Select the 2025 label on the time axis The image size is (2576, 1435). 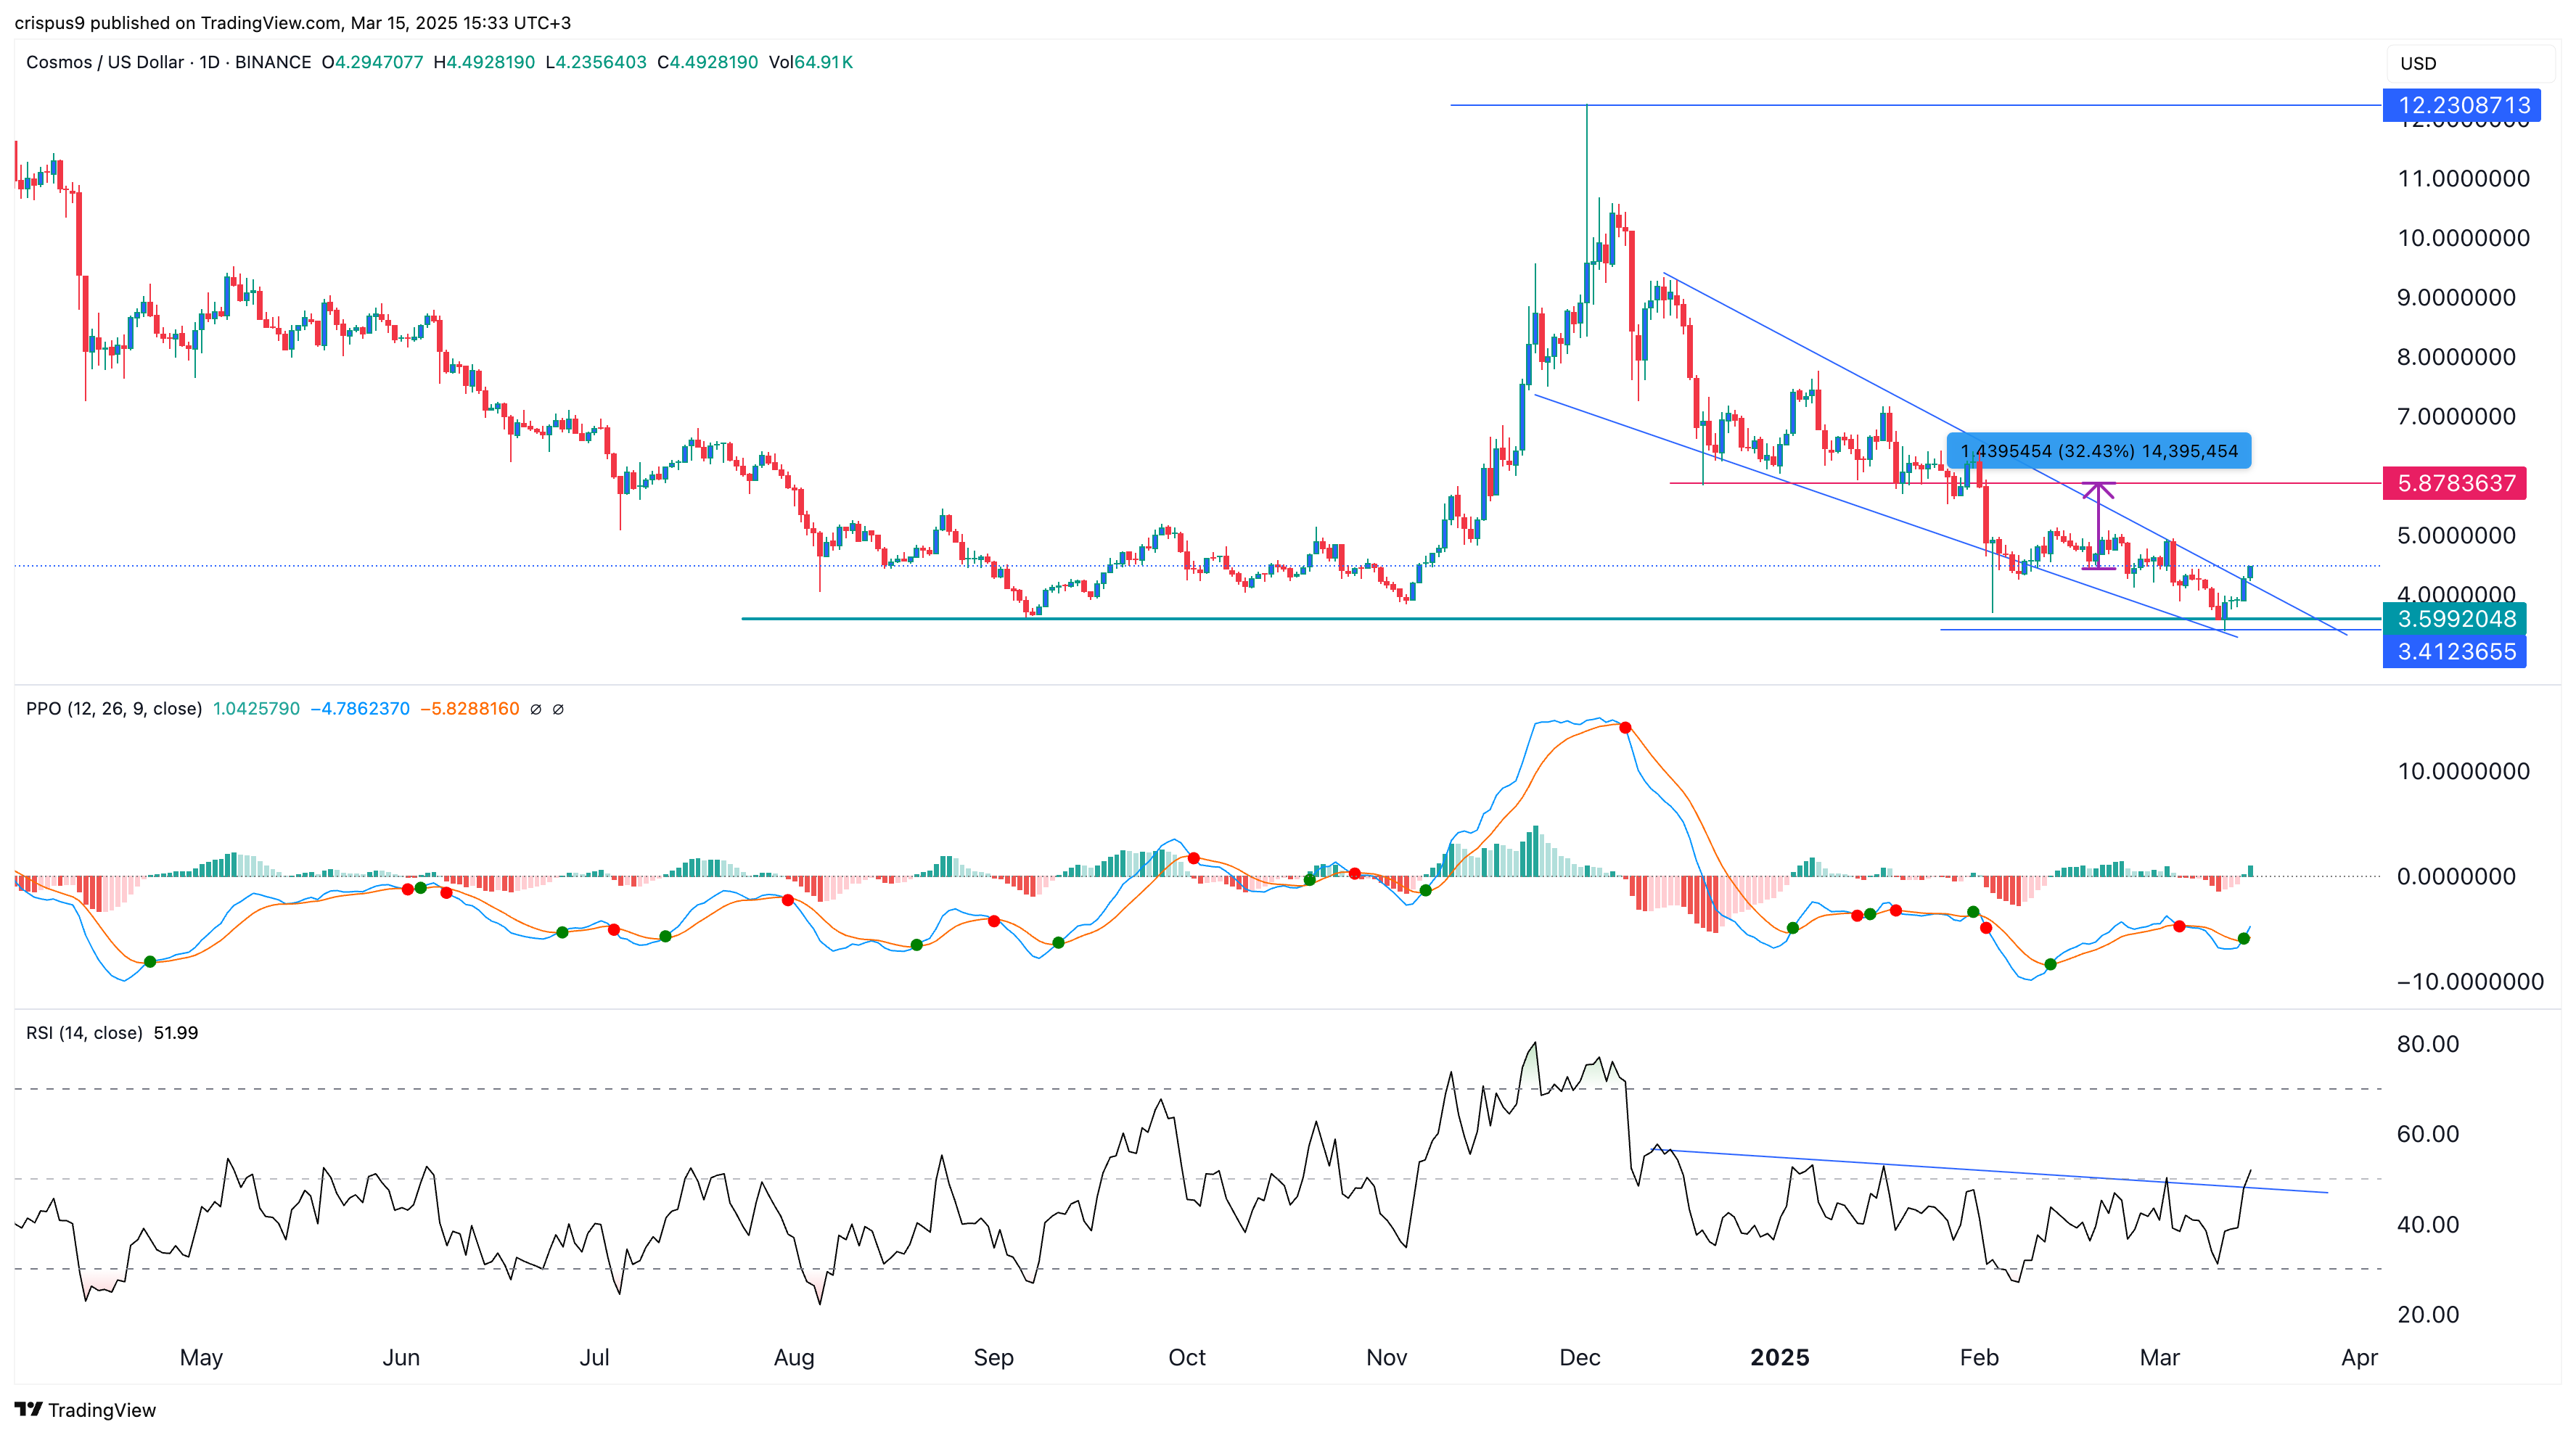coord(1779,1358)
